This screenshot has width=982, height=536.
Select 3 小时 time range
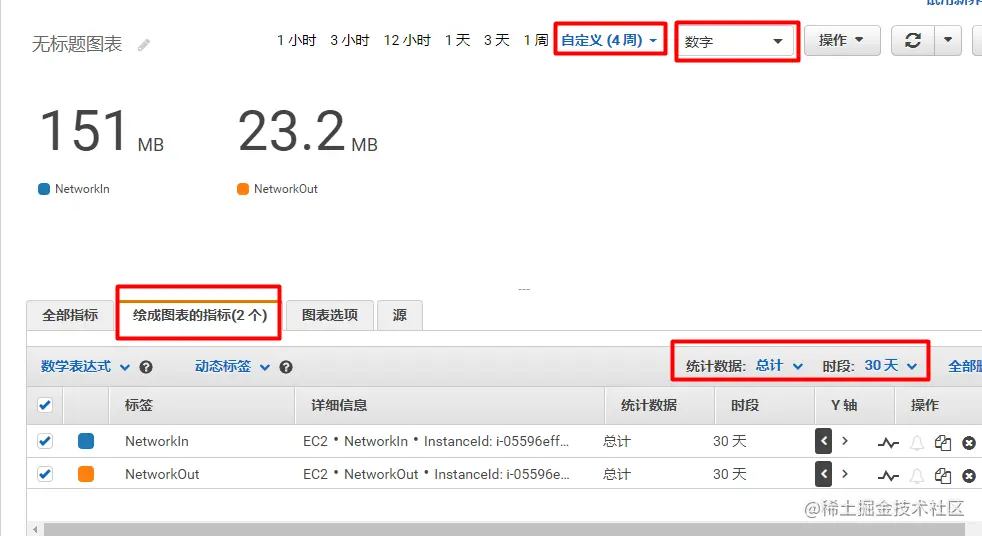pyautogui.click(x=349, y=40)
